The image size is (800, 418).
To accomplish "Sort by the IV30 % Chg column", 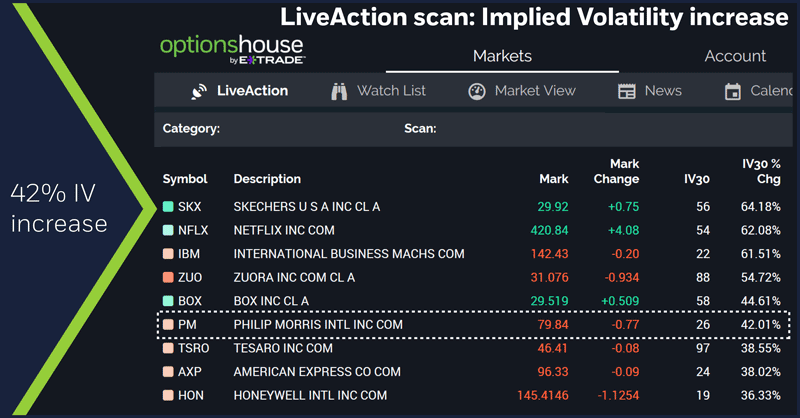I will tap(760, 171).
